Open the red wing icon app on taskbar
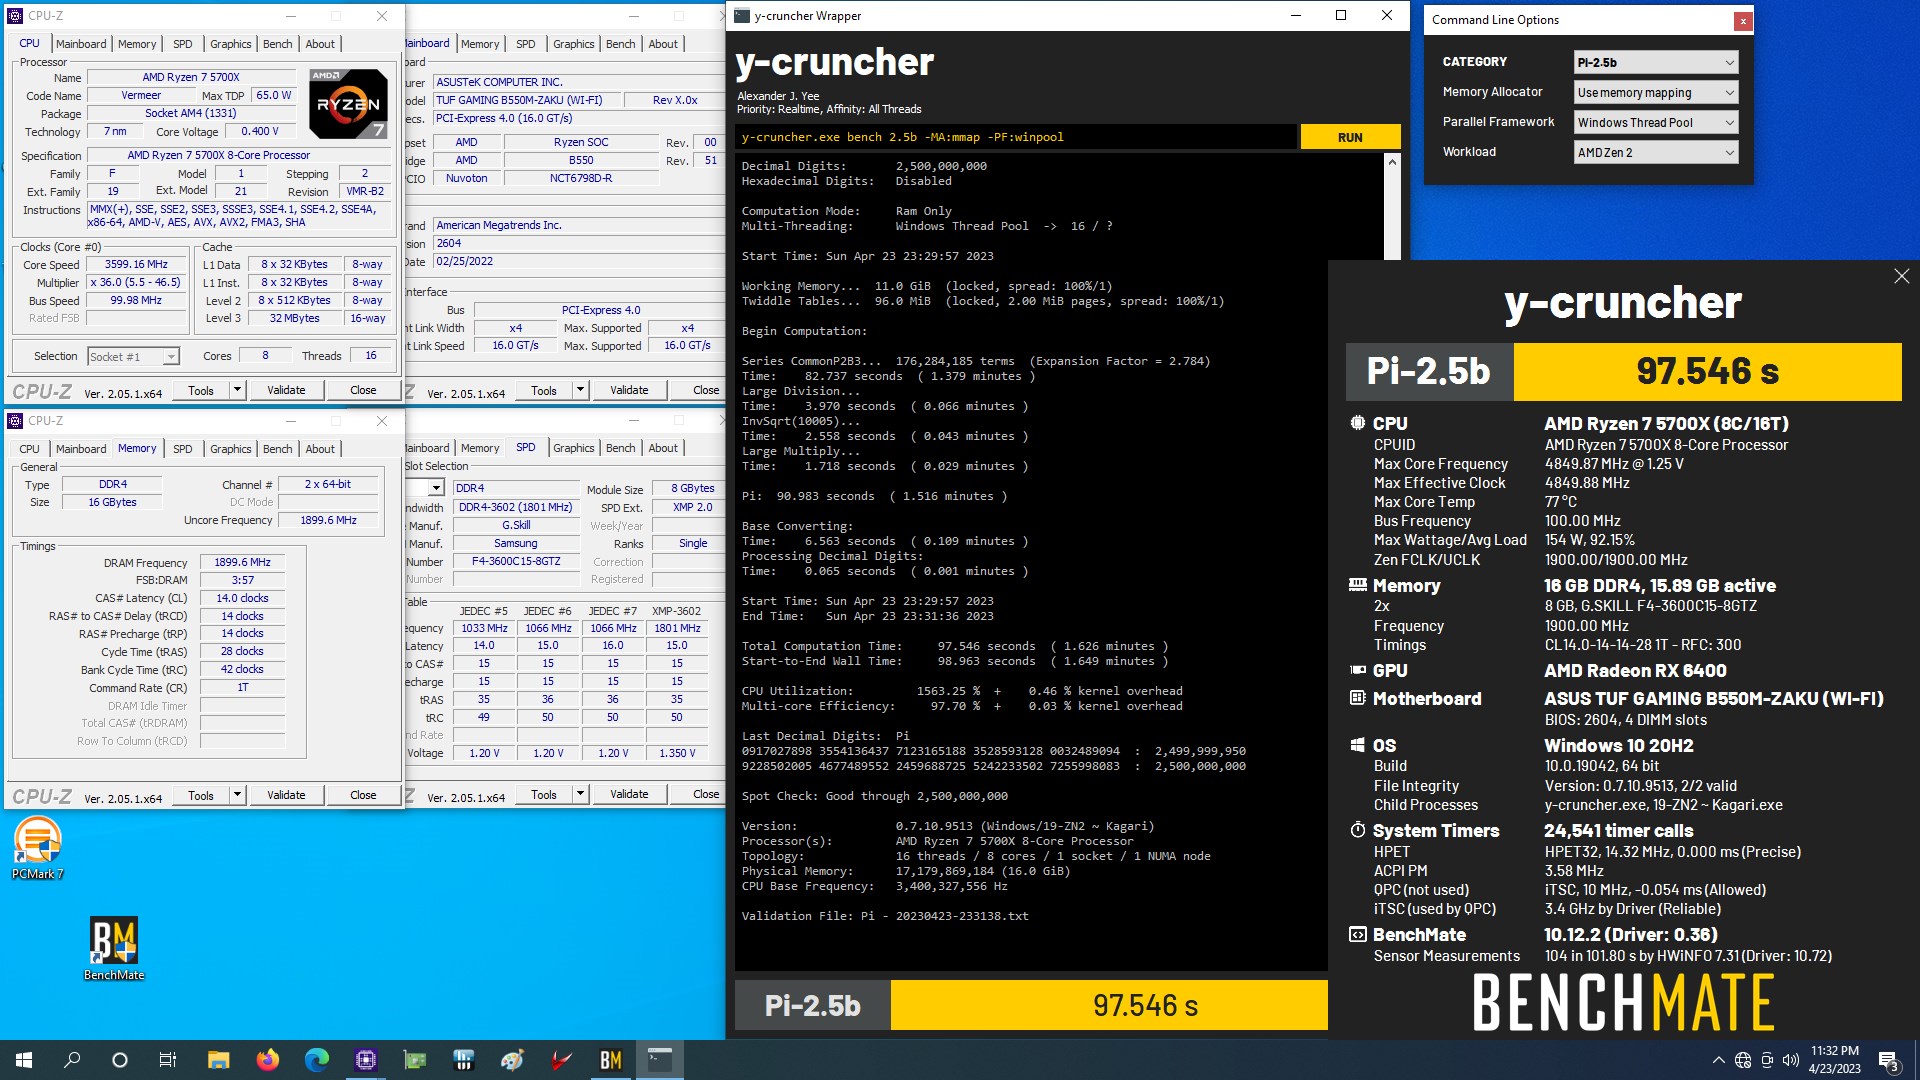 (561, 1060)
